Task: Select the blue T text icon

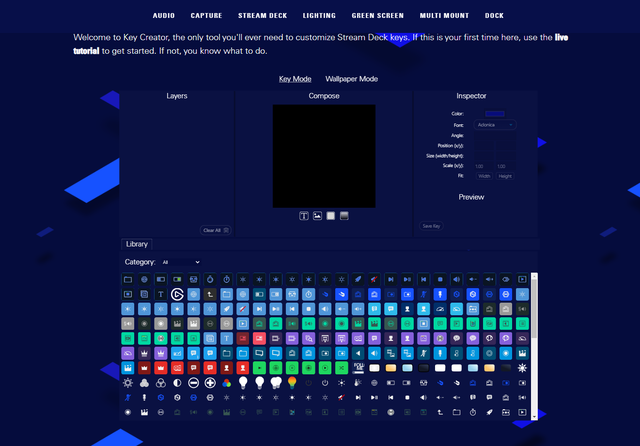Action: (x=227, y=338)
